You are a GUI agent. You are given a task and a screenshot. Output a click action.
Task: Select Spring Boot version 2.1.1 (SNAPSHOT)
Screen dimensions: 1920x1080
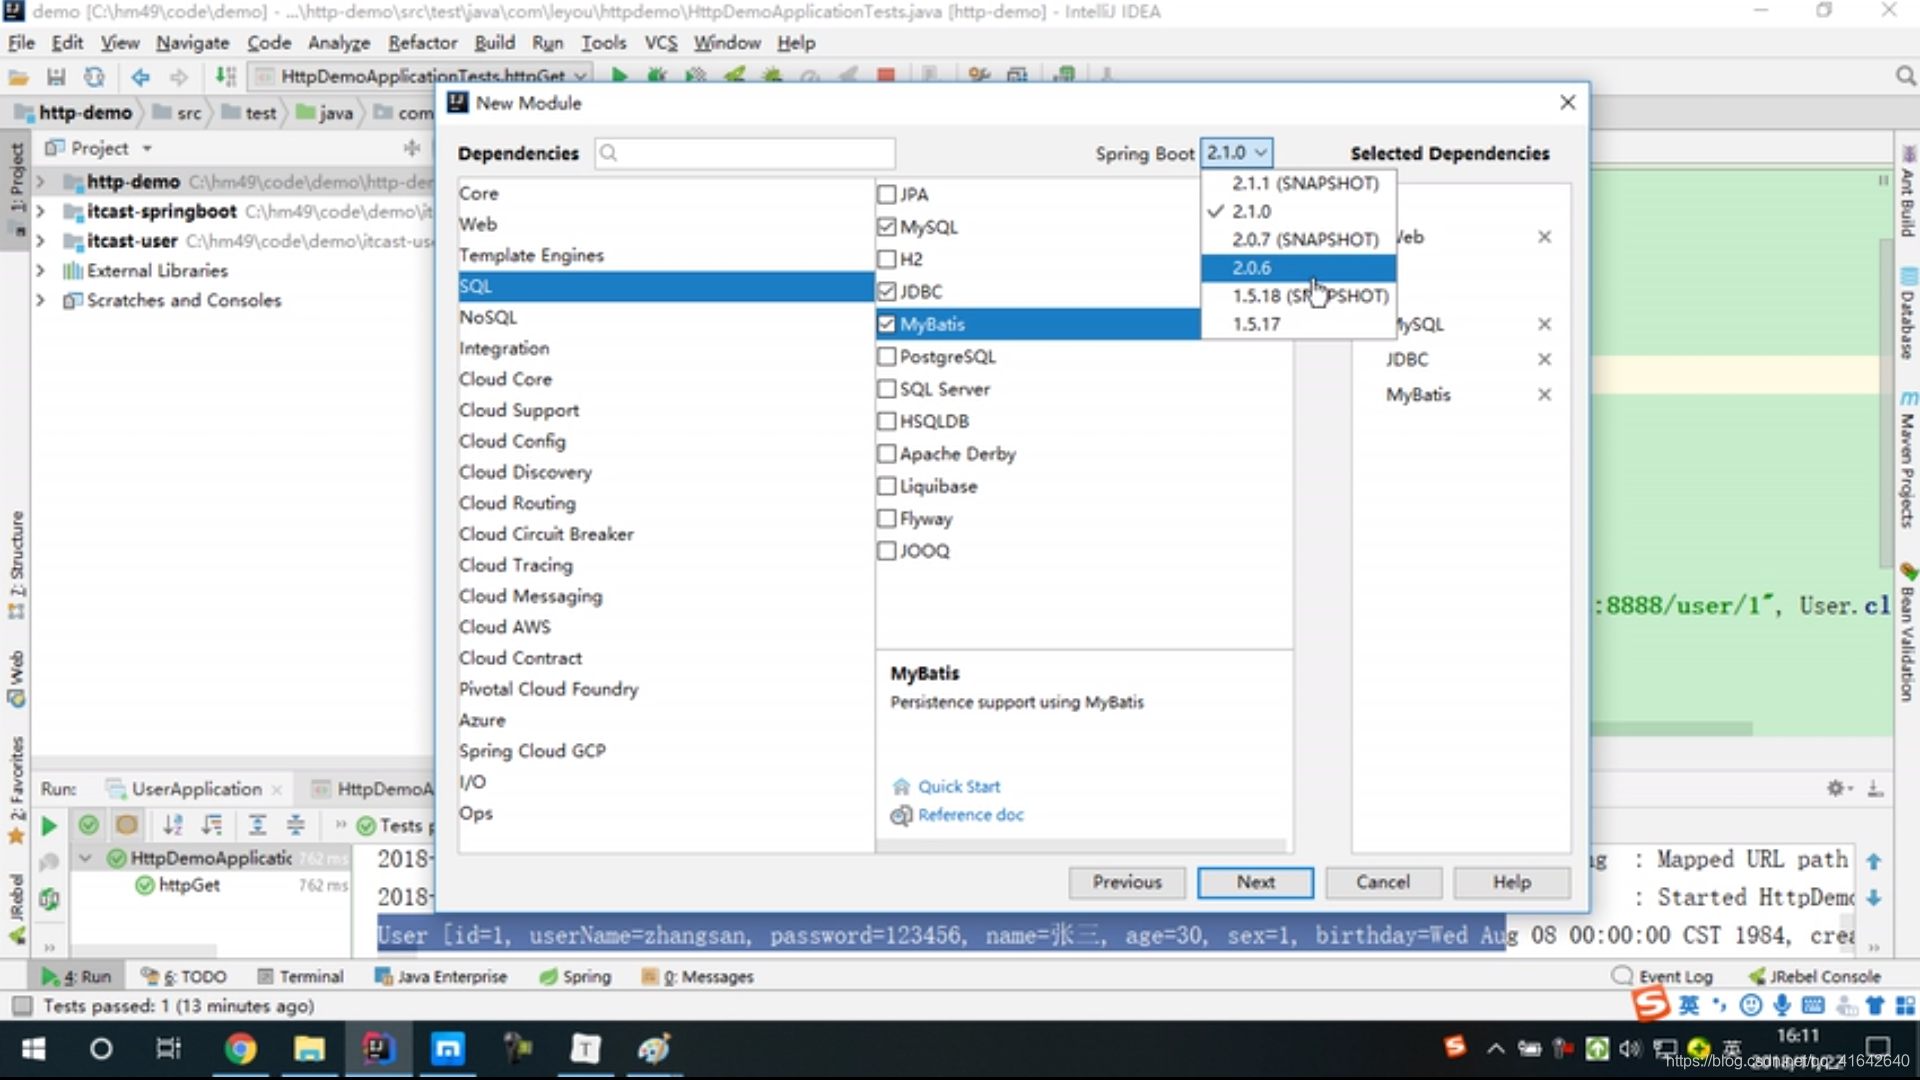point(1298,183)
